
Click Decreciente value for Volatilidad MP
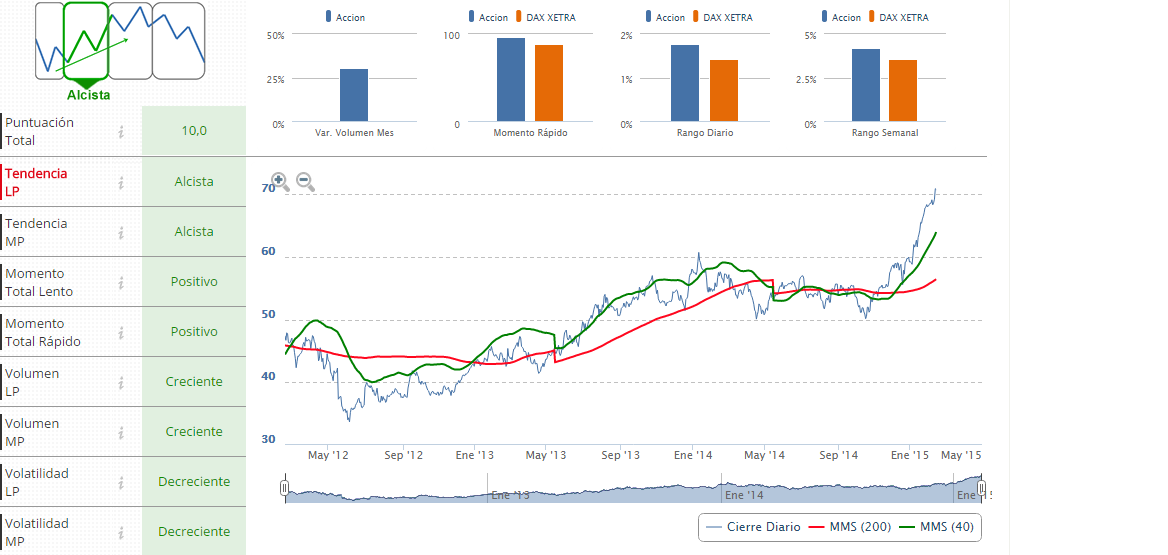pos(194,531)
